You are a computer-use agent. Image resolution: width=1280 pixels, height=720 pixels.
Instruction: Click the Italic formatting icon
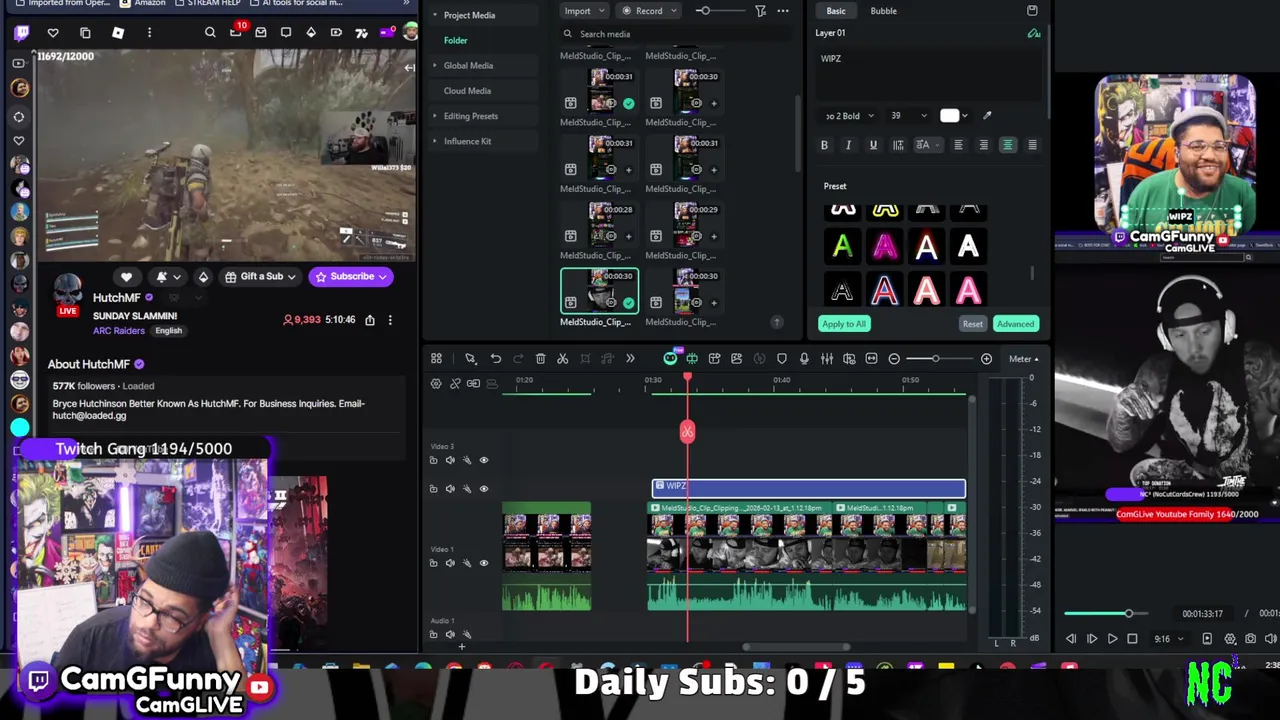click(848, 146)
